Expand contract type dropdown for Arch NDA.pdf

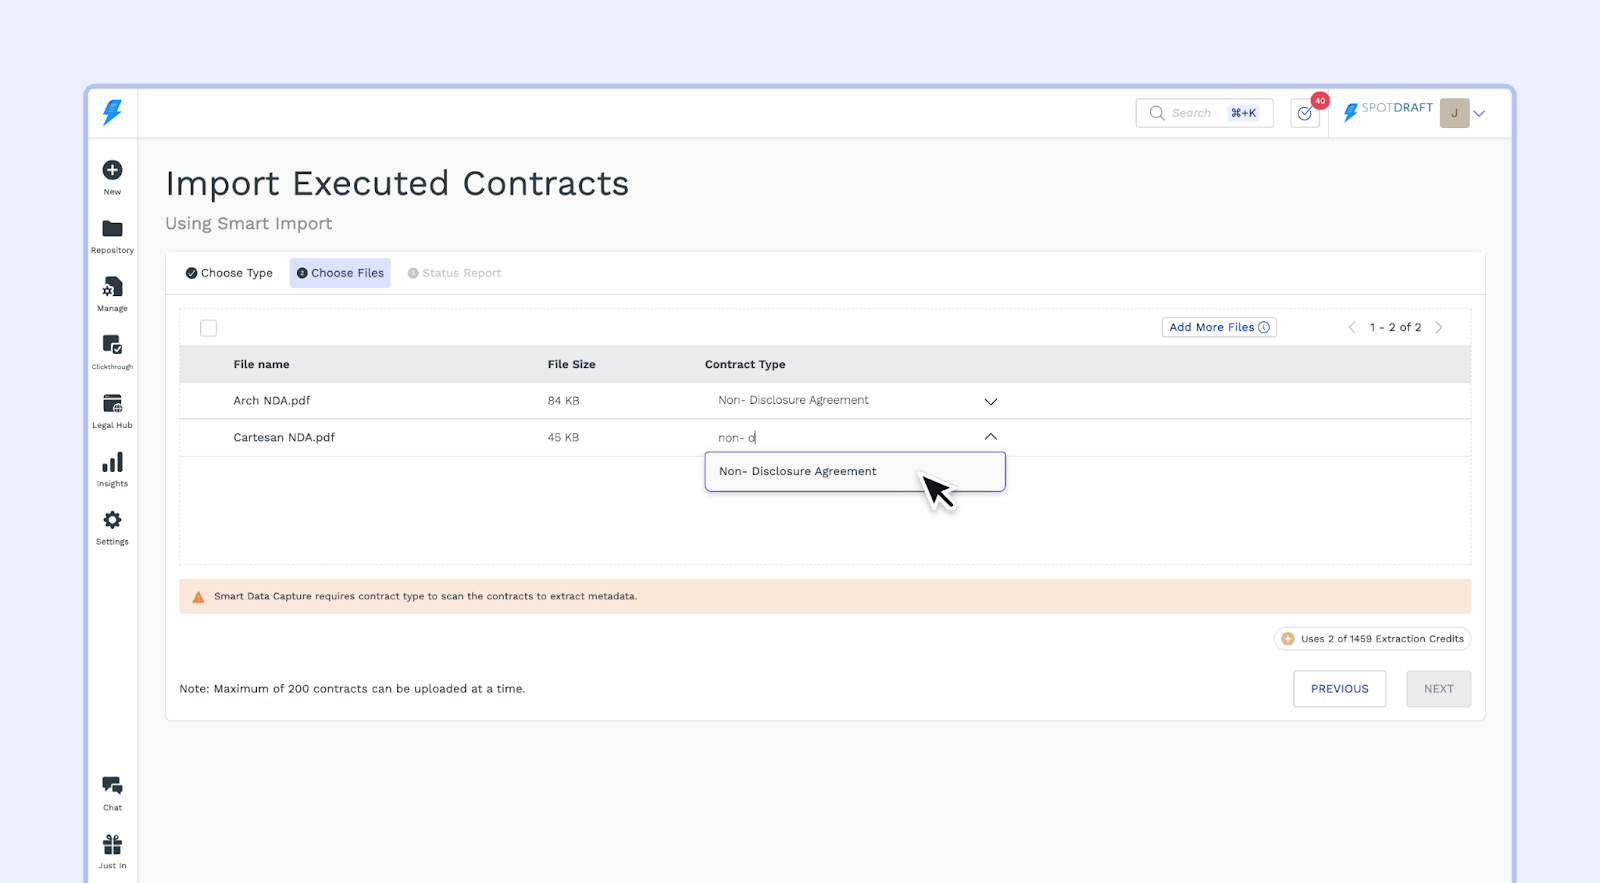990,401
